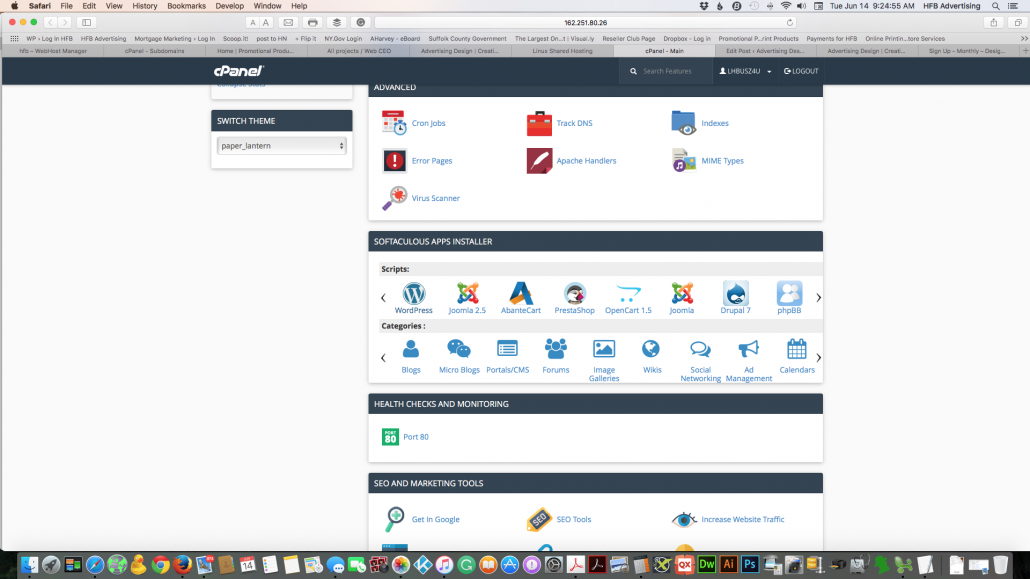
Task: Open Photoshop from the Dock
Action: coord(750,565)
